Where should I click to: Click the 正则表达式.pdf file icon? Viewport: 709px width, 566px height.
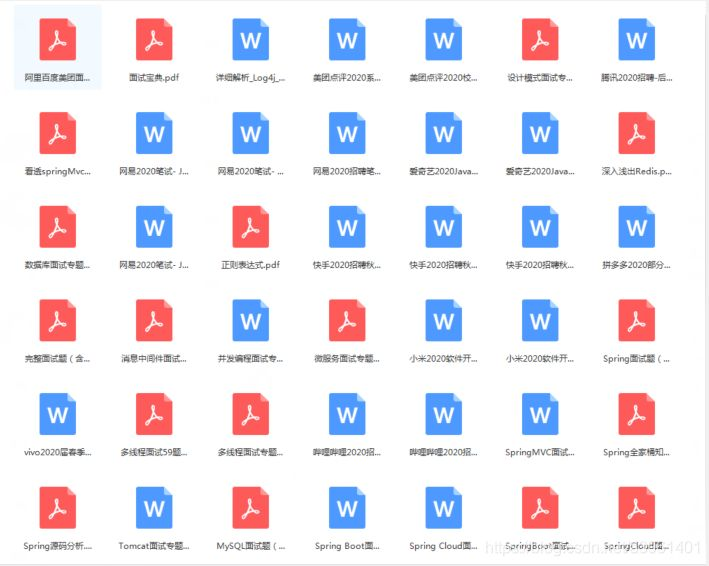pyautogui.click(x=251, y=226)
